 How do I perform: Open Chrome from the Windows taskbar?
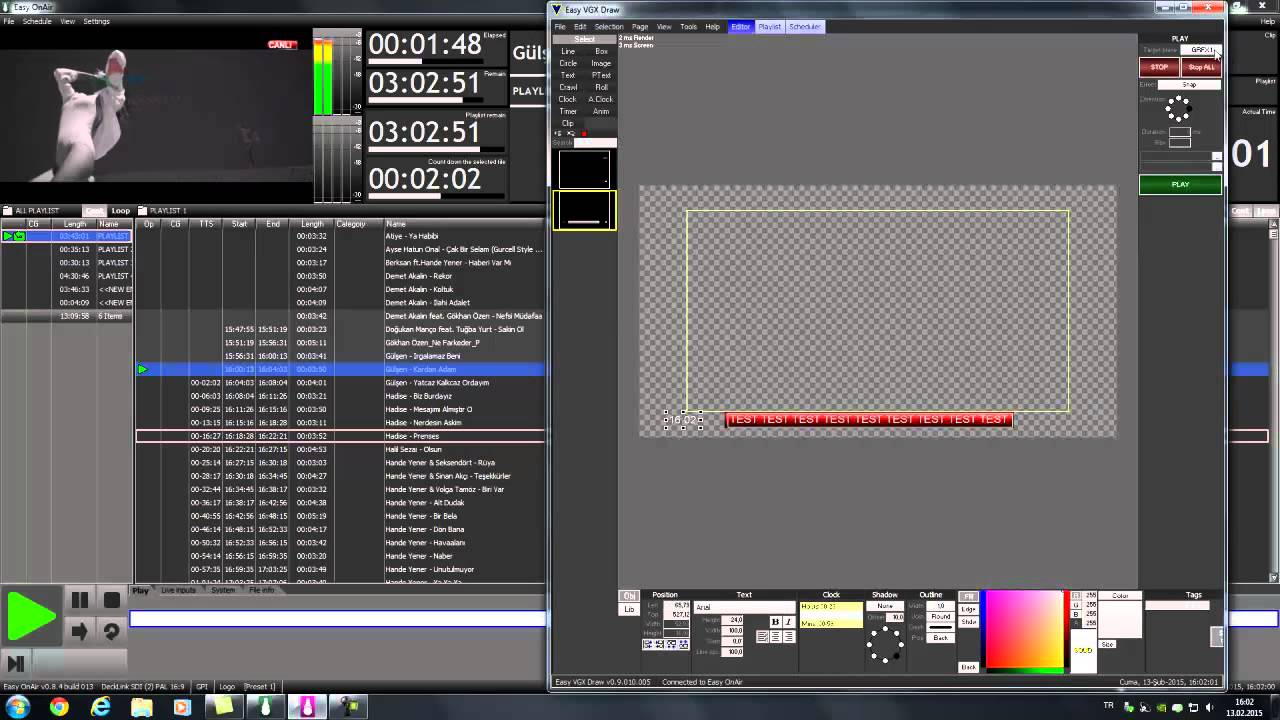(x=59, y=707)
